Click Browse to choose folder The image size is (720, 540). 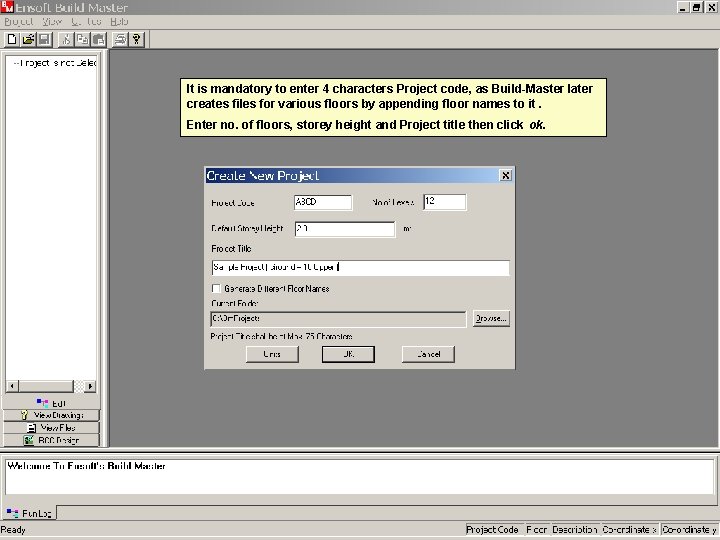click(491, 318)
